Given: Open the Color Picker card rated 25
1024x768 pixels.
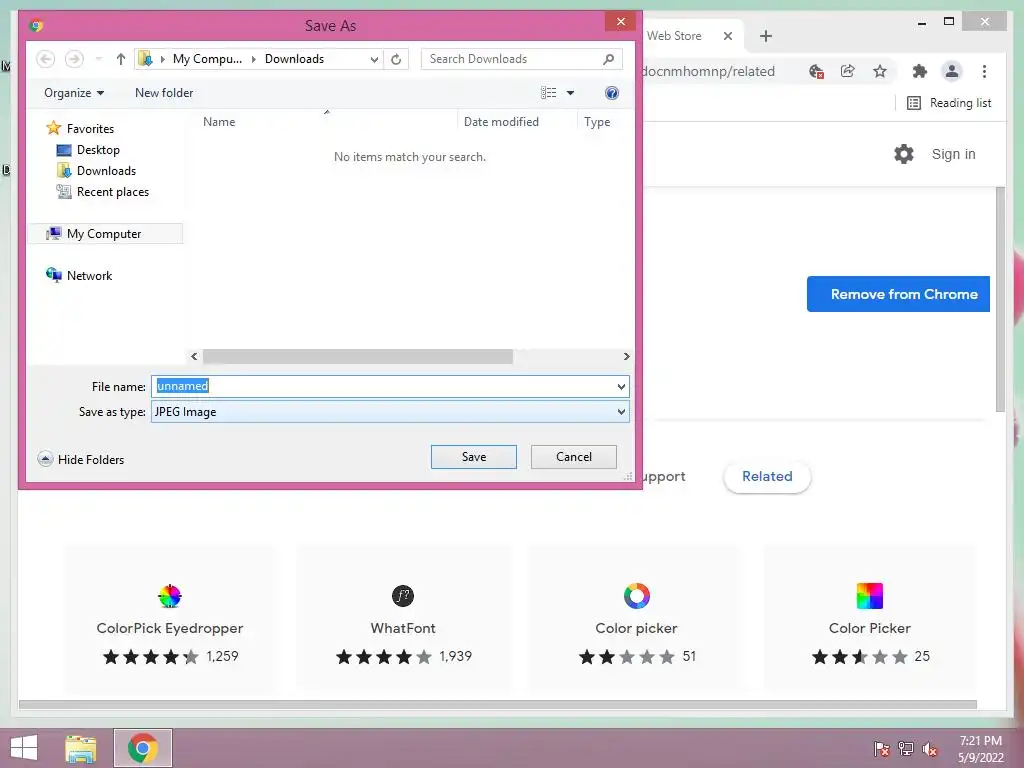Looking at the screenshot, I should (x=870, y=619).
